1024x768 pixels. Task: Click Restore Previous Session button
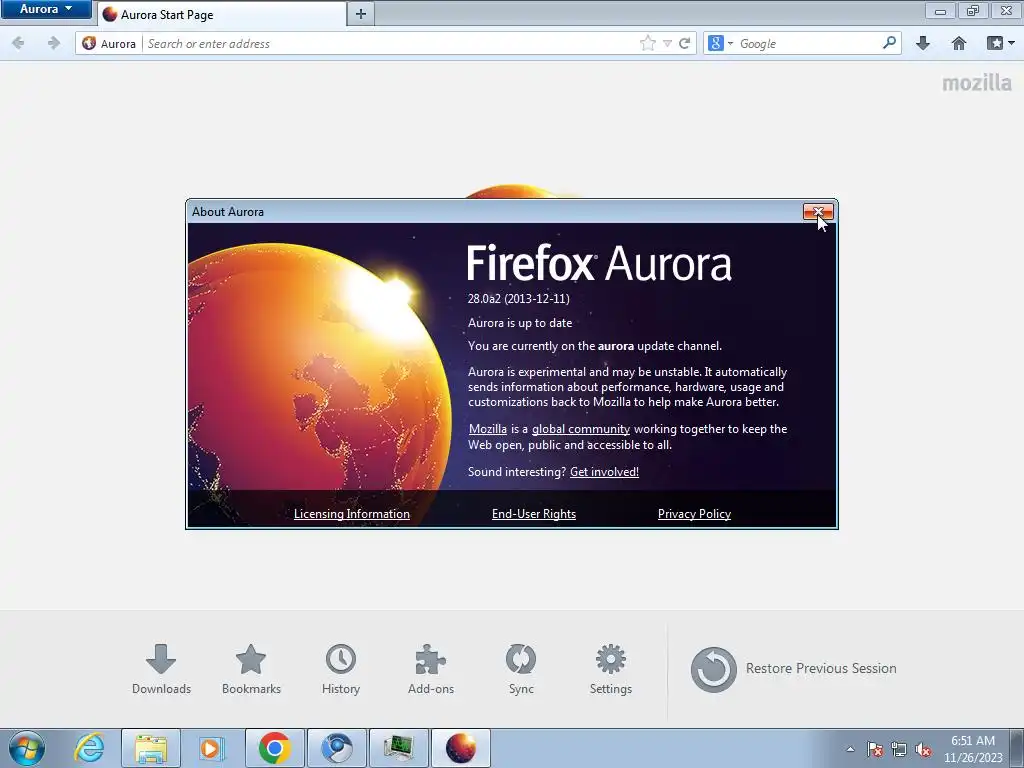pos(793,669)
